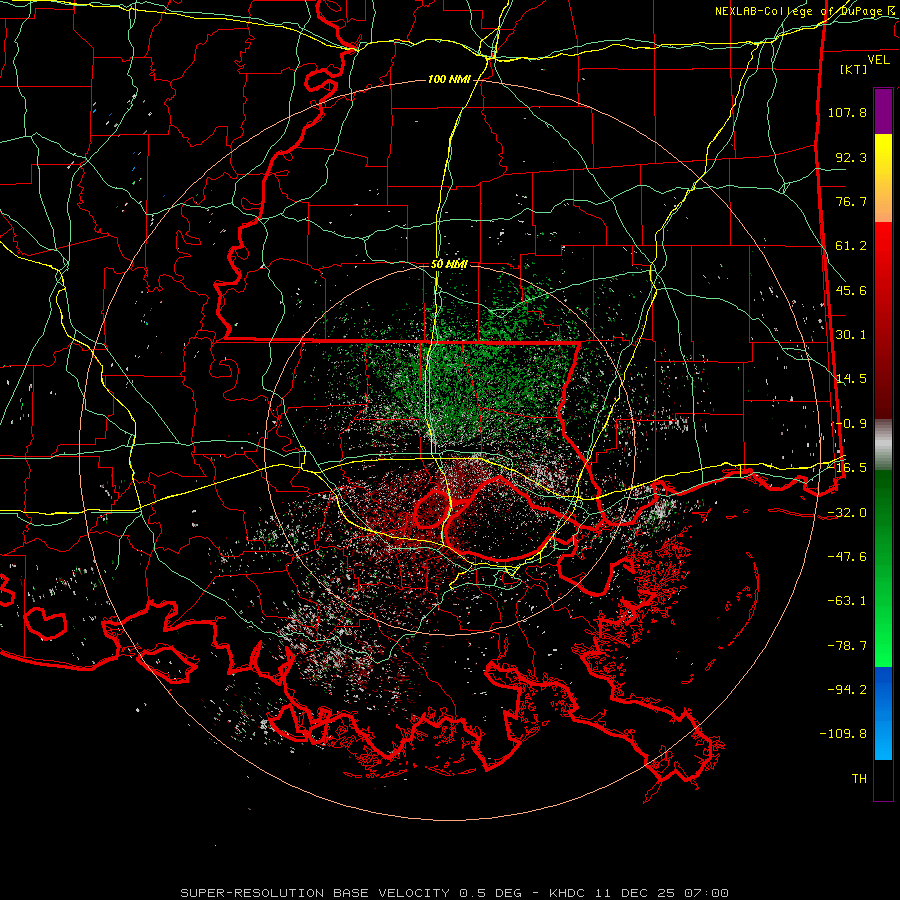Select the 45.6 velocity scale value

(x=851, y=290)
